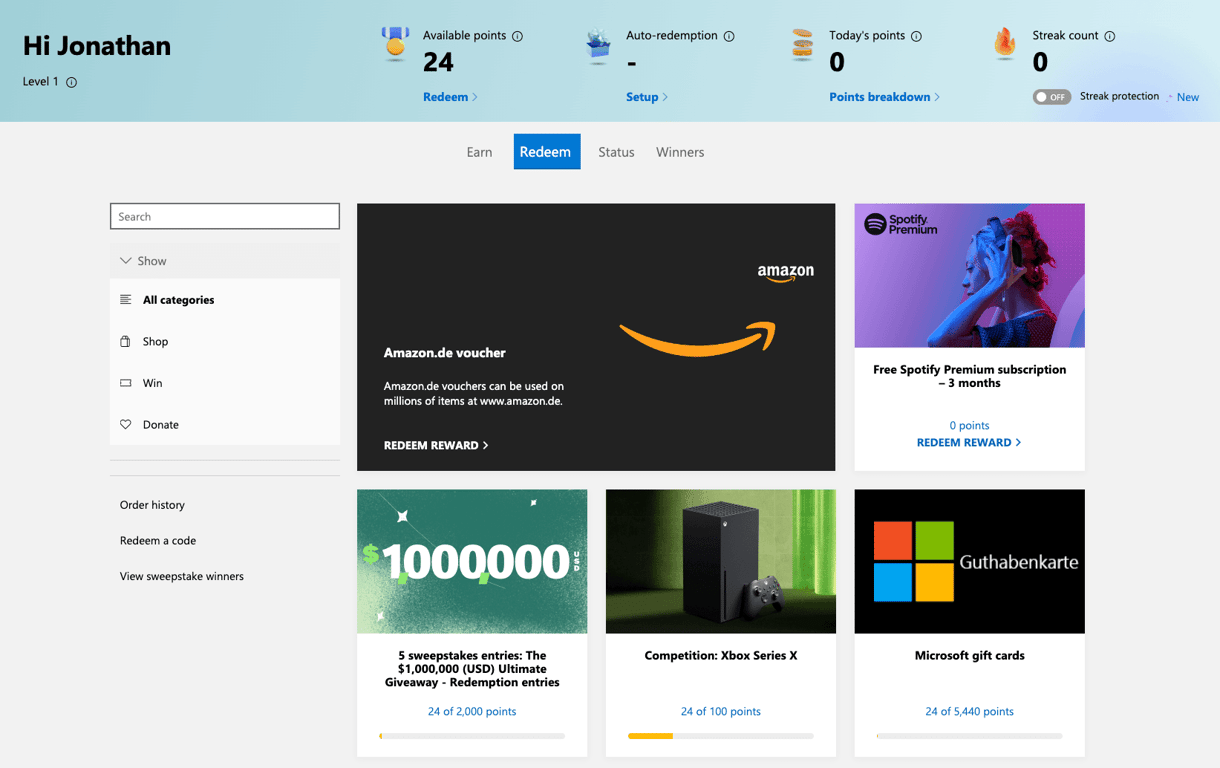1220x768 pixels.
Task: Click New link beside Streak protection
Action: tap(1187, 97)
